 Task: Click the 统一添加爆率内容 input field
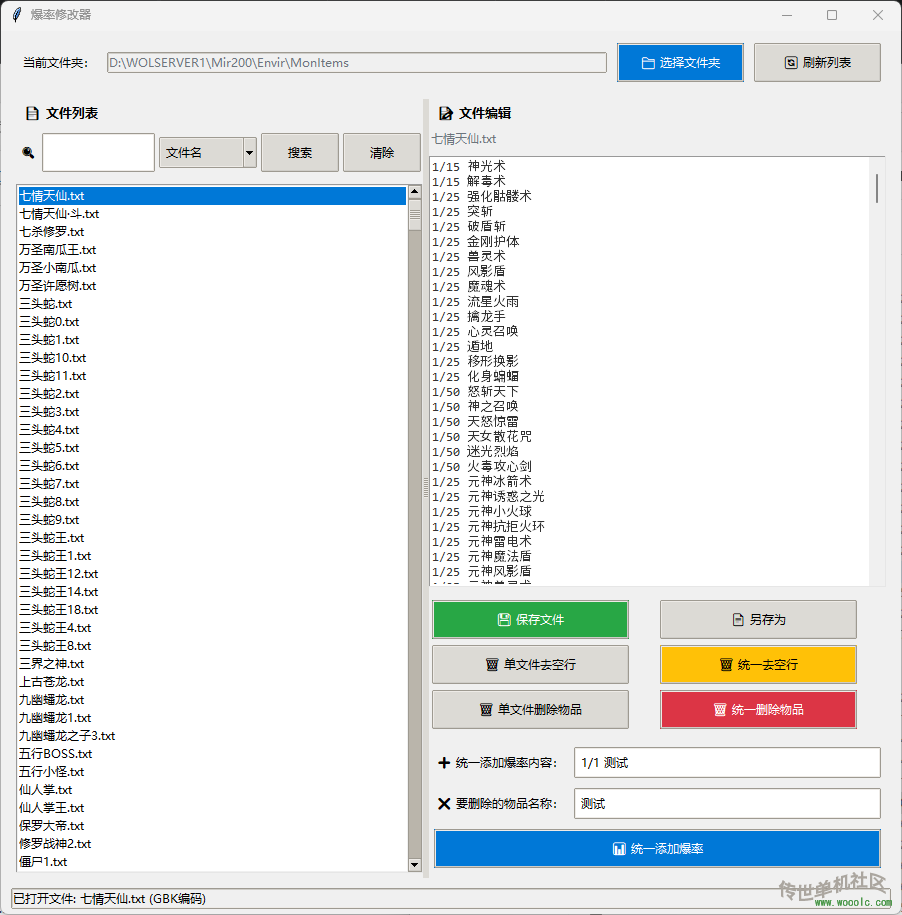pyautogui.click(x=727, y=763)
